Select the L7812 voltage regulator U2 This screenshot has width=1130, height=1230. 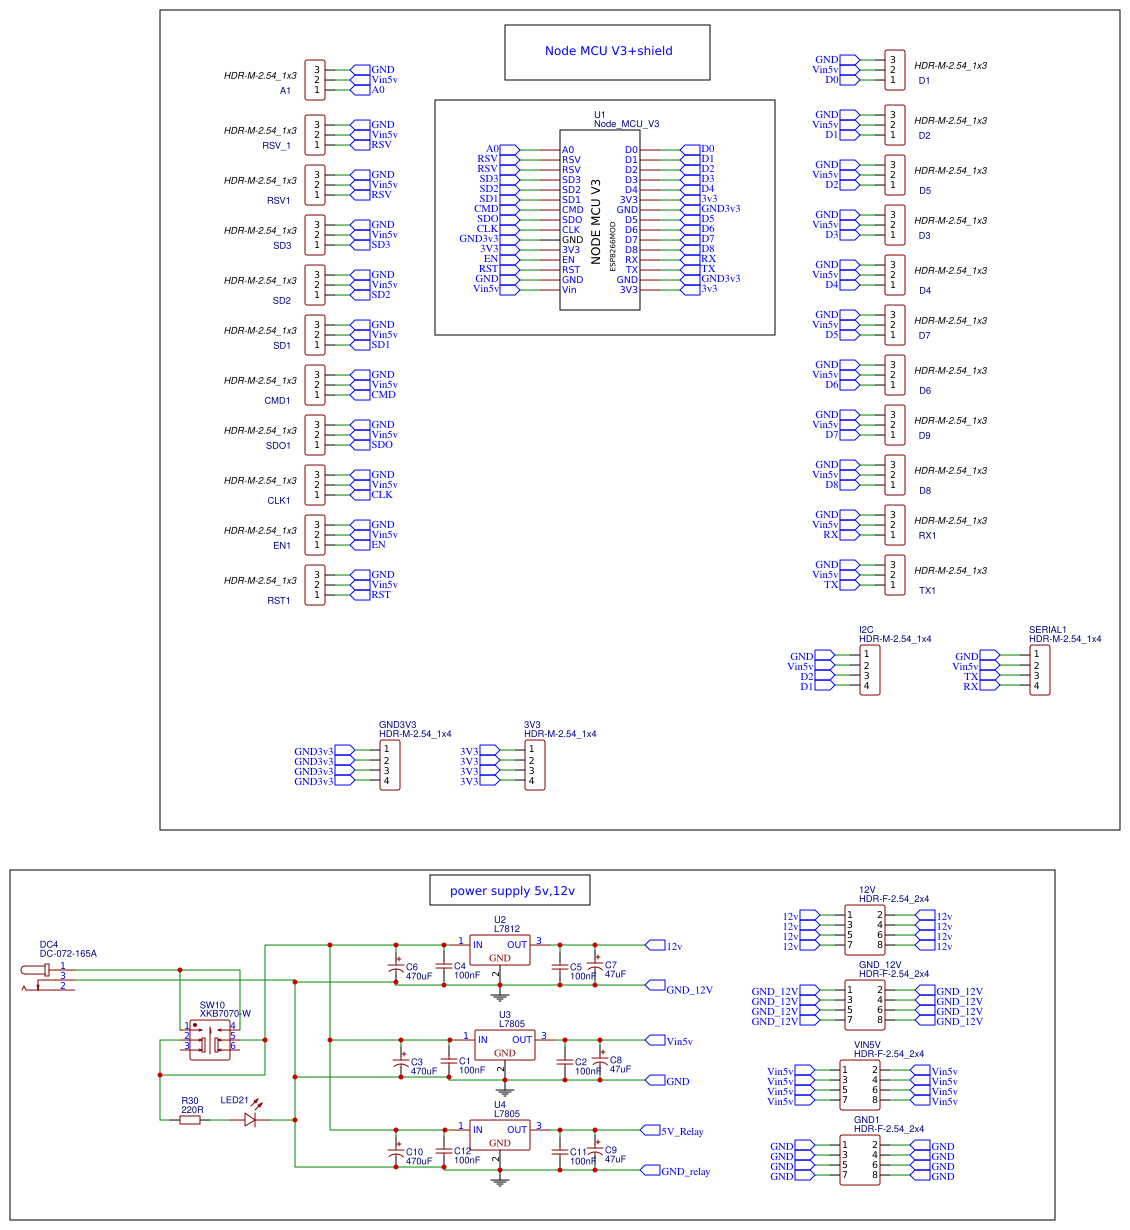click(500, 948)
